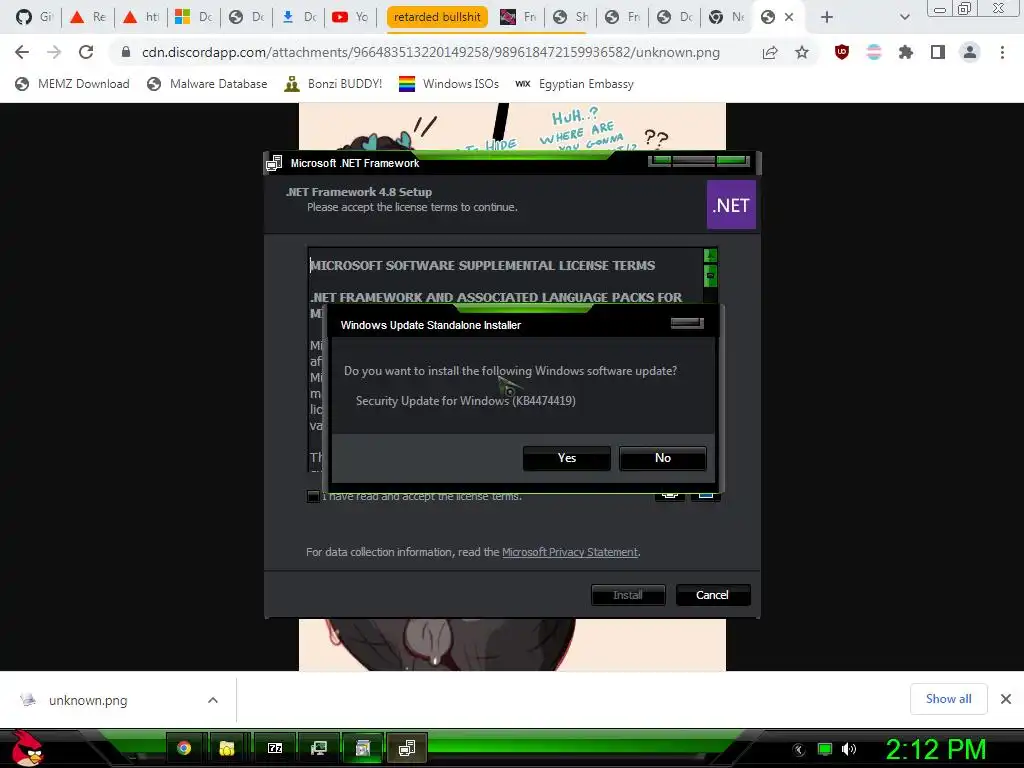Viewport: 1024px width, 768px height.
Task: Open the Egyptian Embassy bookmark
Action: tap(574, 84)
